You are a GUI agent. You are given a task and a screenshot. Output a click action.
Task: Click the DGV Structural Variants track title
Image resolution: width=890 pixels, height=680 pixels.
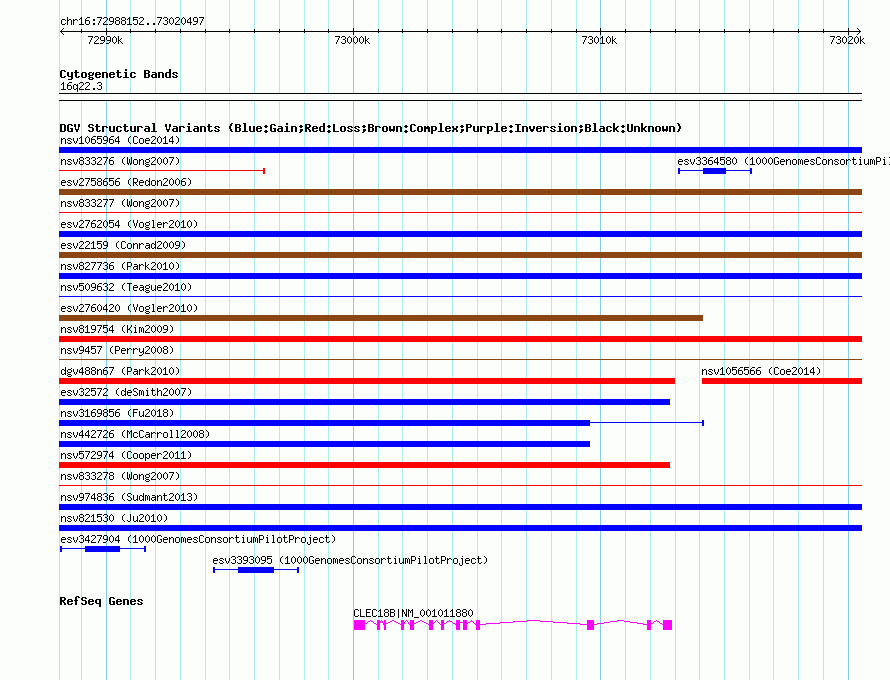(370, 128)
